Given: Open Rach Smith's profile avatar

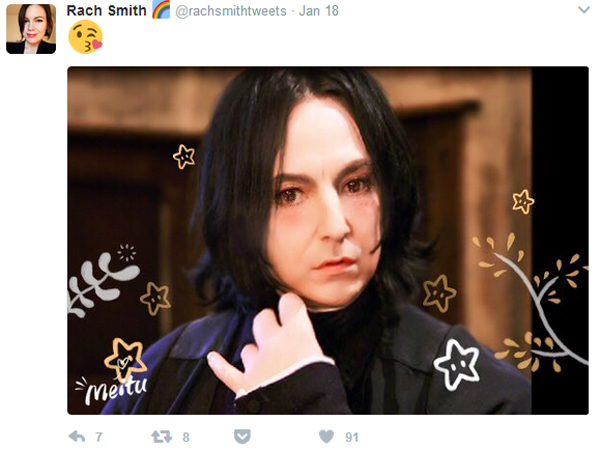Looking at the screenshot, I should click(31, 29).
